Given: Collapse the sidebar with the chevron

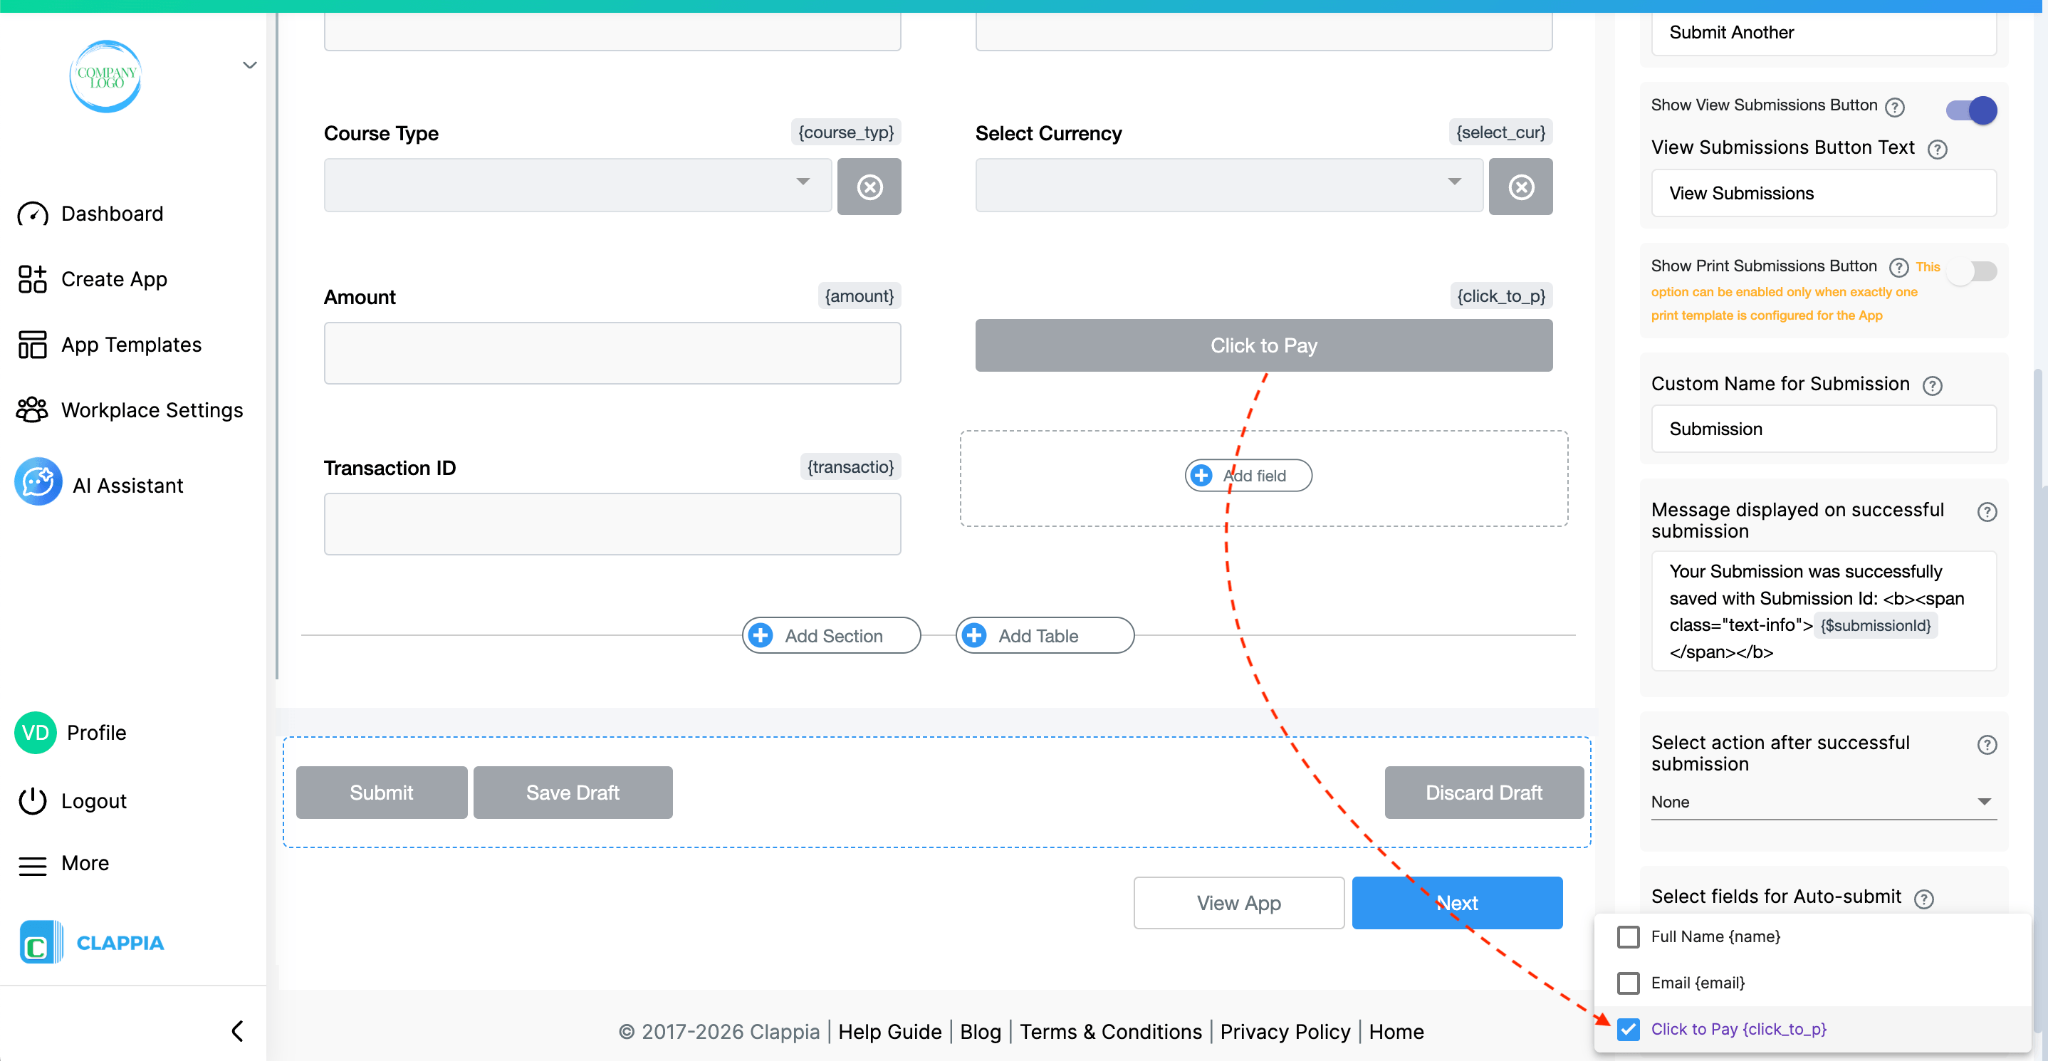Looking at the screenshot, I should point(237,1029).
